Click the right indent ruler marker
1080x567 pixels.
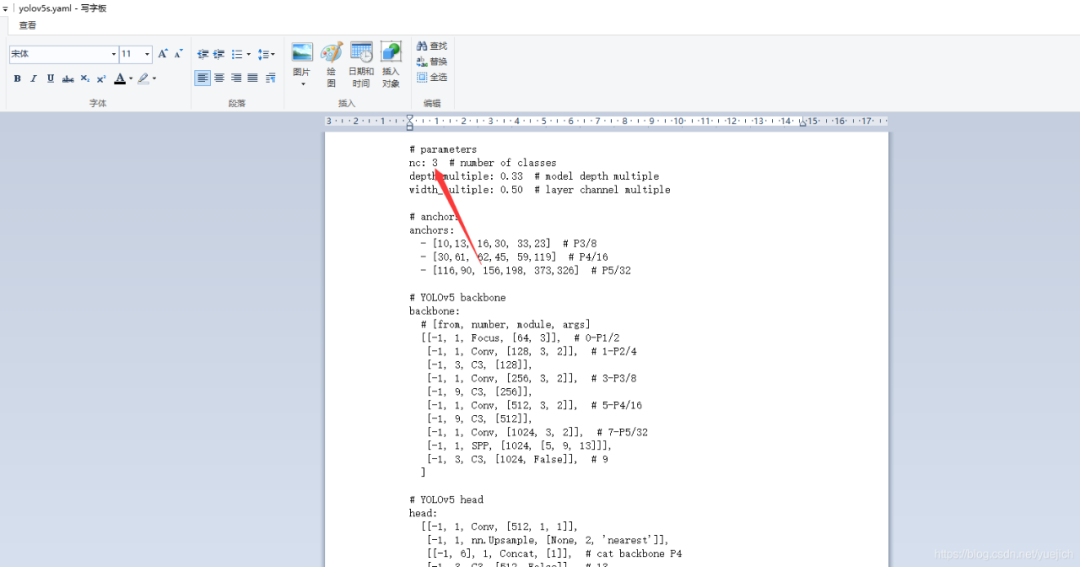pos(802,123)
